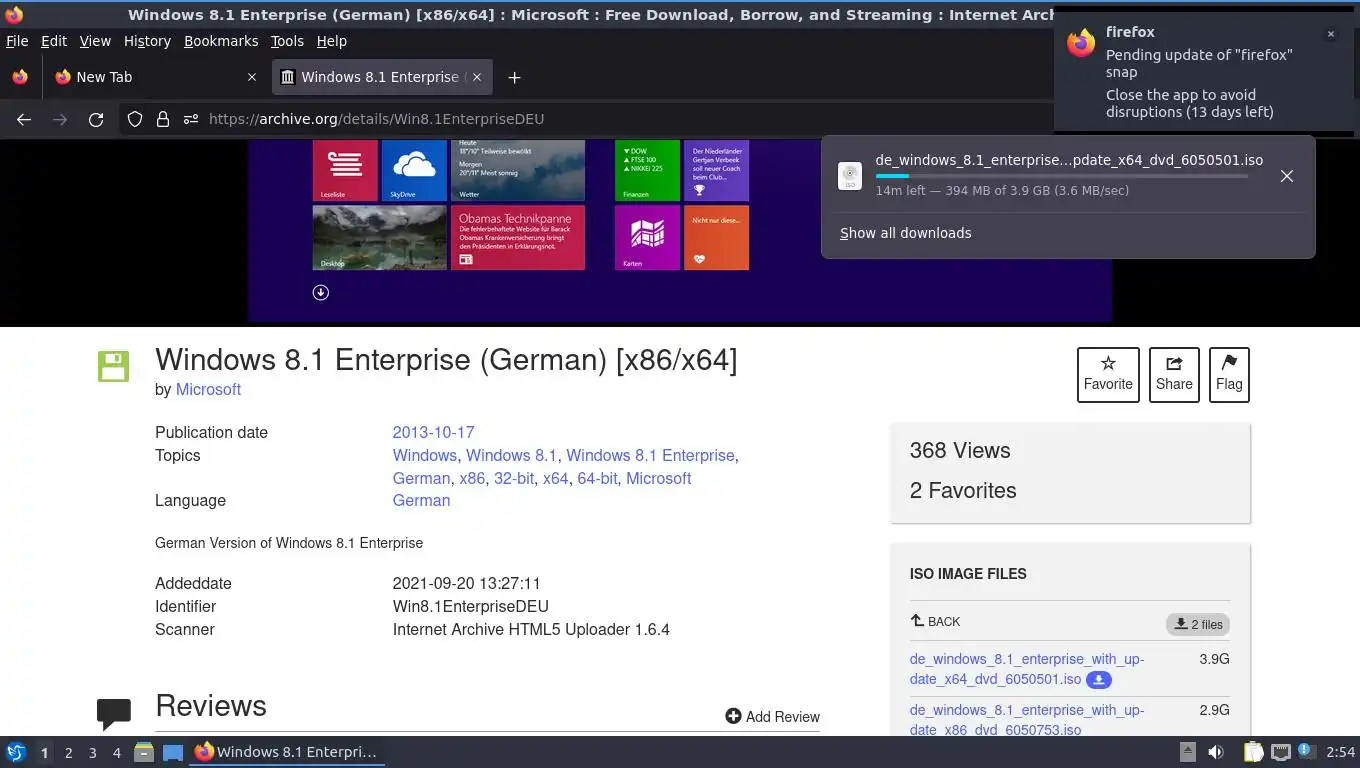
Task: Click the 2 files download button
Action: pyautogui.click(x=1197, y=625)
